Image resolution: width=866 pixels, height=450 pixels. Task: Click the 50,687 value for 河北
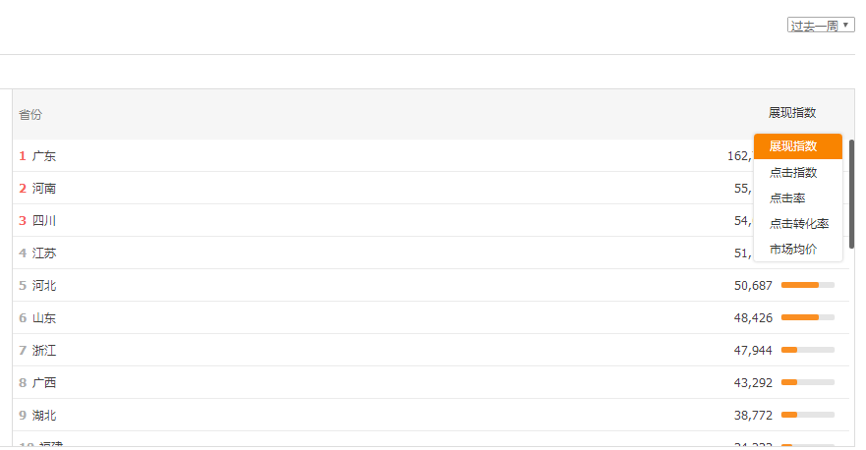753,286
